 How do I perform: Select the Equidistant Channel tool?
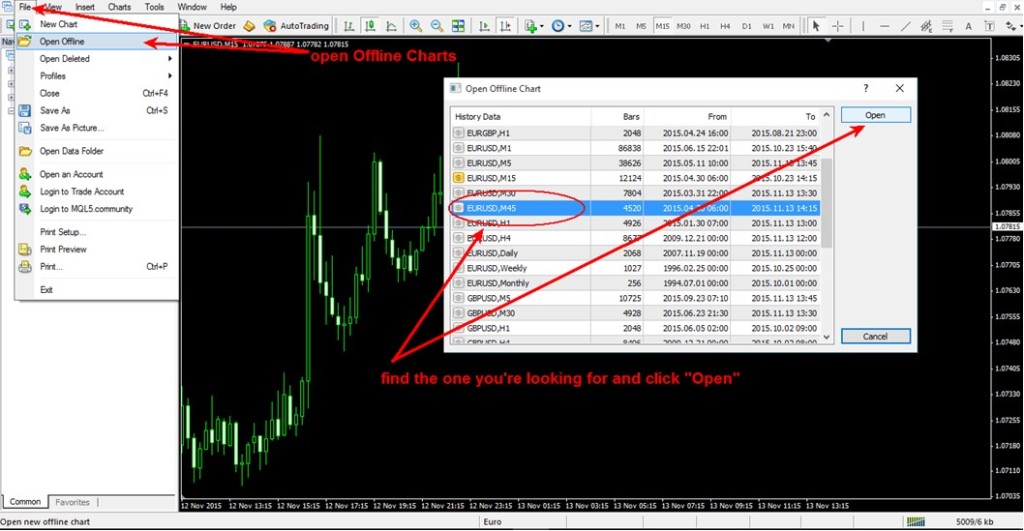pos(926,25)
